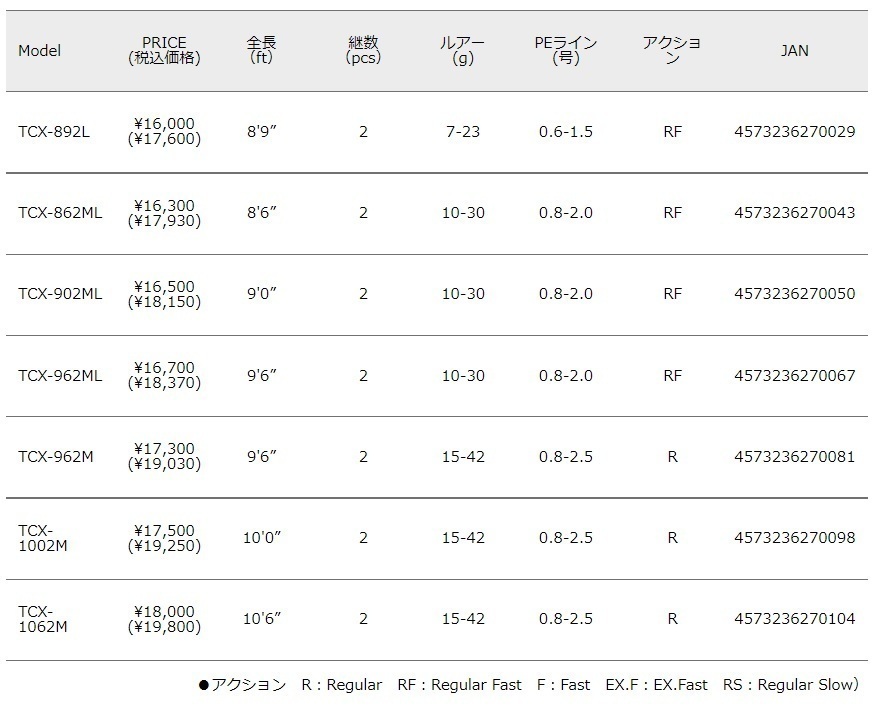Click the TCX-862ML model cell
Image resolution: width=881 pixels, height=710 pixels.
pyautogui.click(x=60, y=213)
